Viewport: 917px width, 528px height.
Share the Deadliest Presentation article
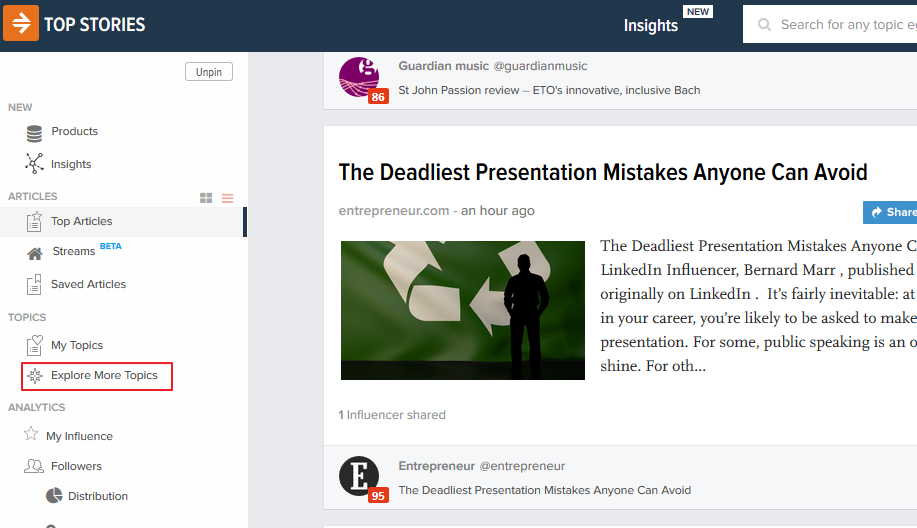890,212
